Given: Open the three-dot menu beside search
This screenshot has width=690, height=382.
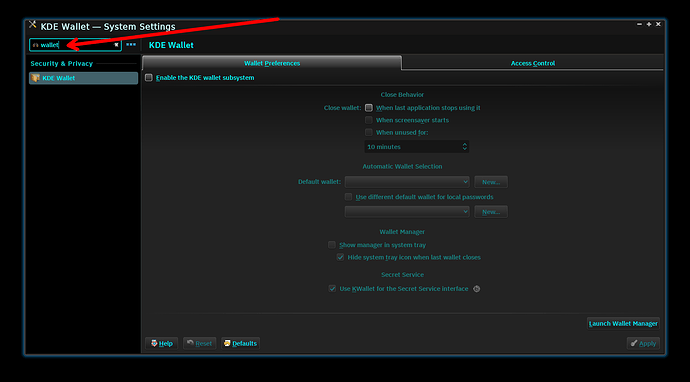Looking at the screenshot, I should 131,44.
